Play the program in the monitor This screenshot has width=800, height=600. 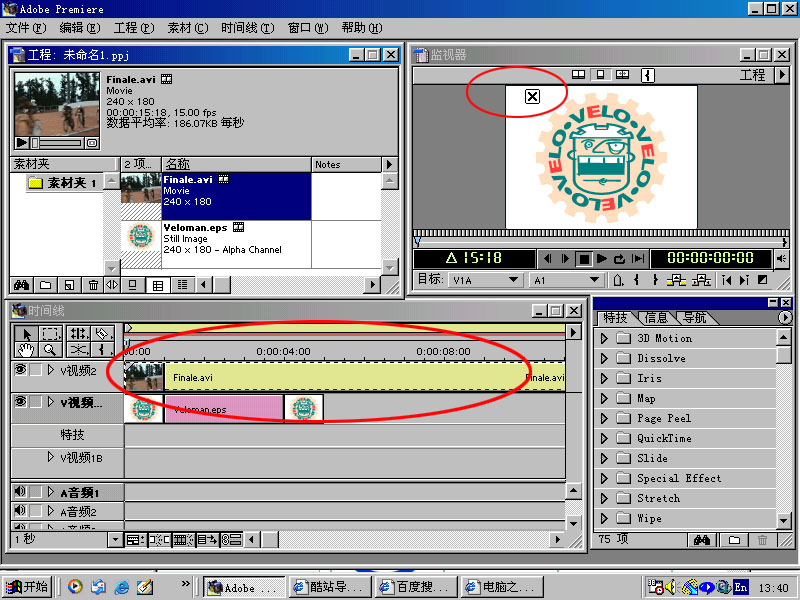[602, 259]
